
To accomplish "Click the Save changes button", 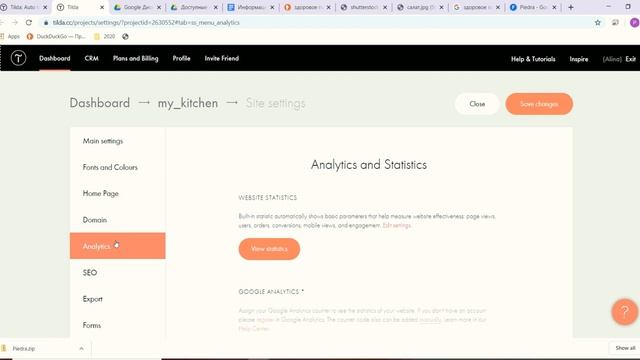I will click(539, 104).
